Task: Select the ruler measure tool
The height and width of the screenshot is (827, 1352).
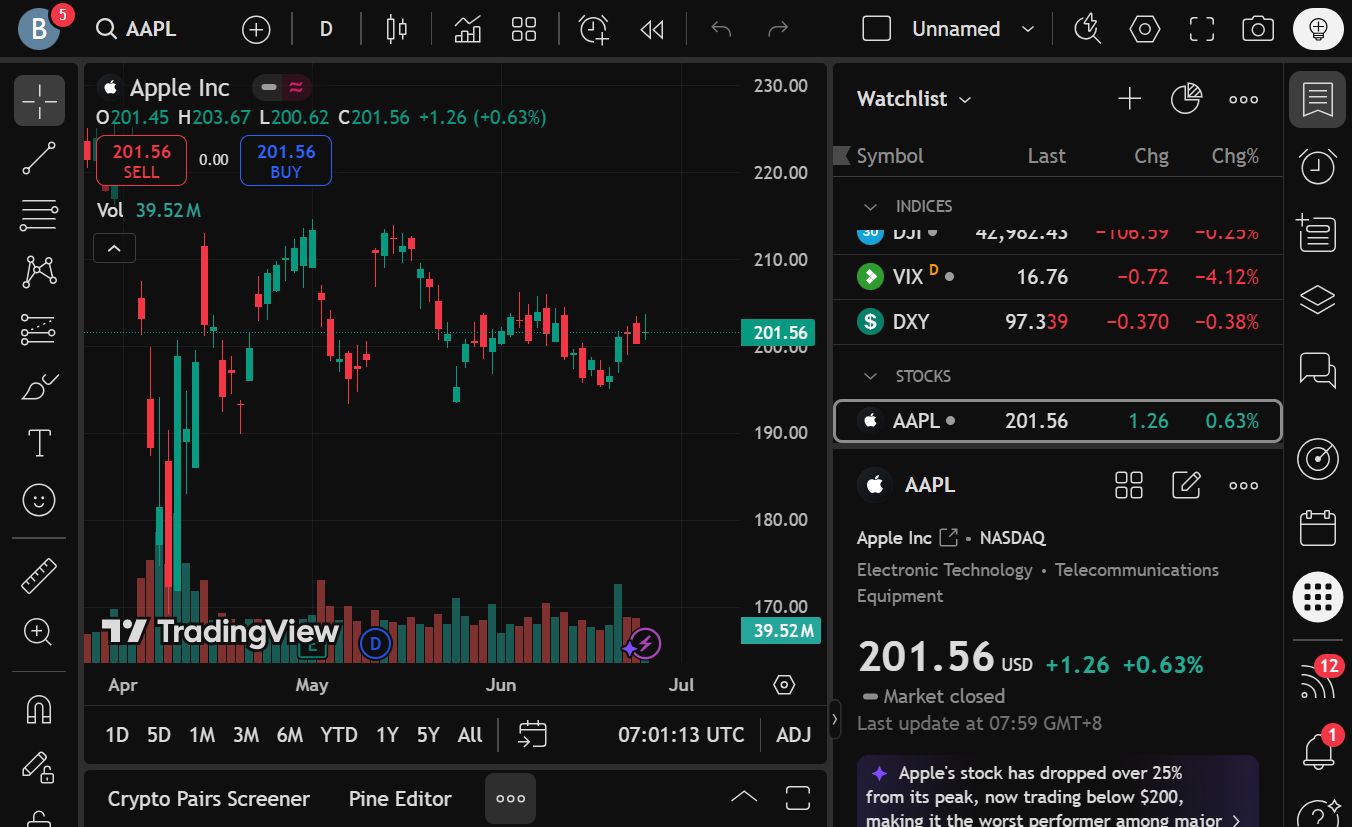Action: [39, 575]
